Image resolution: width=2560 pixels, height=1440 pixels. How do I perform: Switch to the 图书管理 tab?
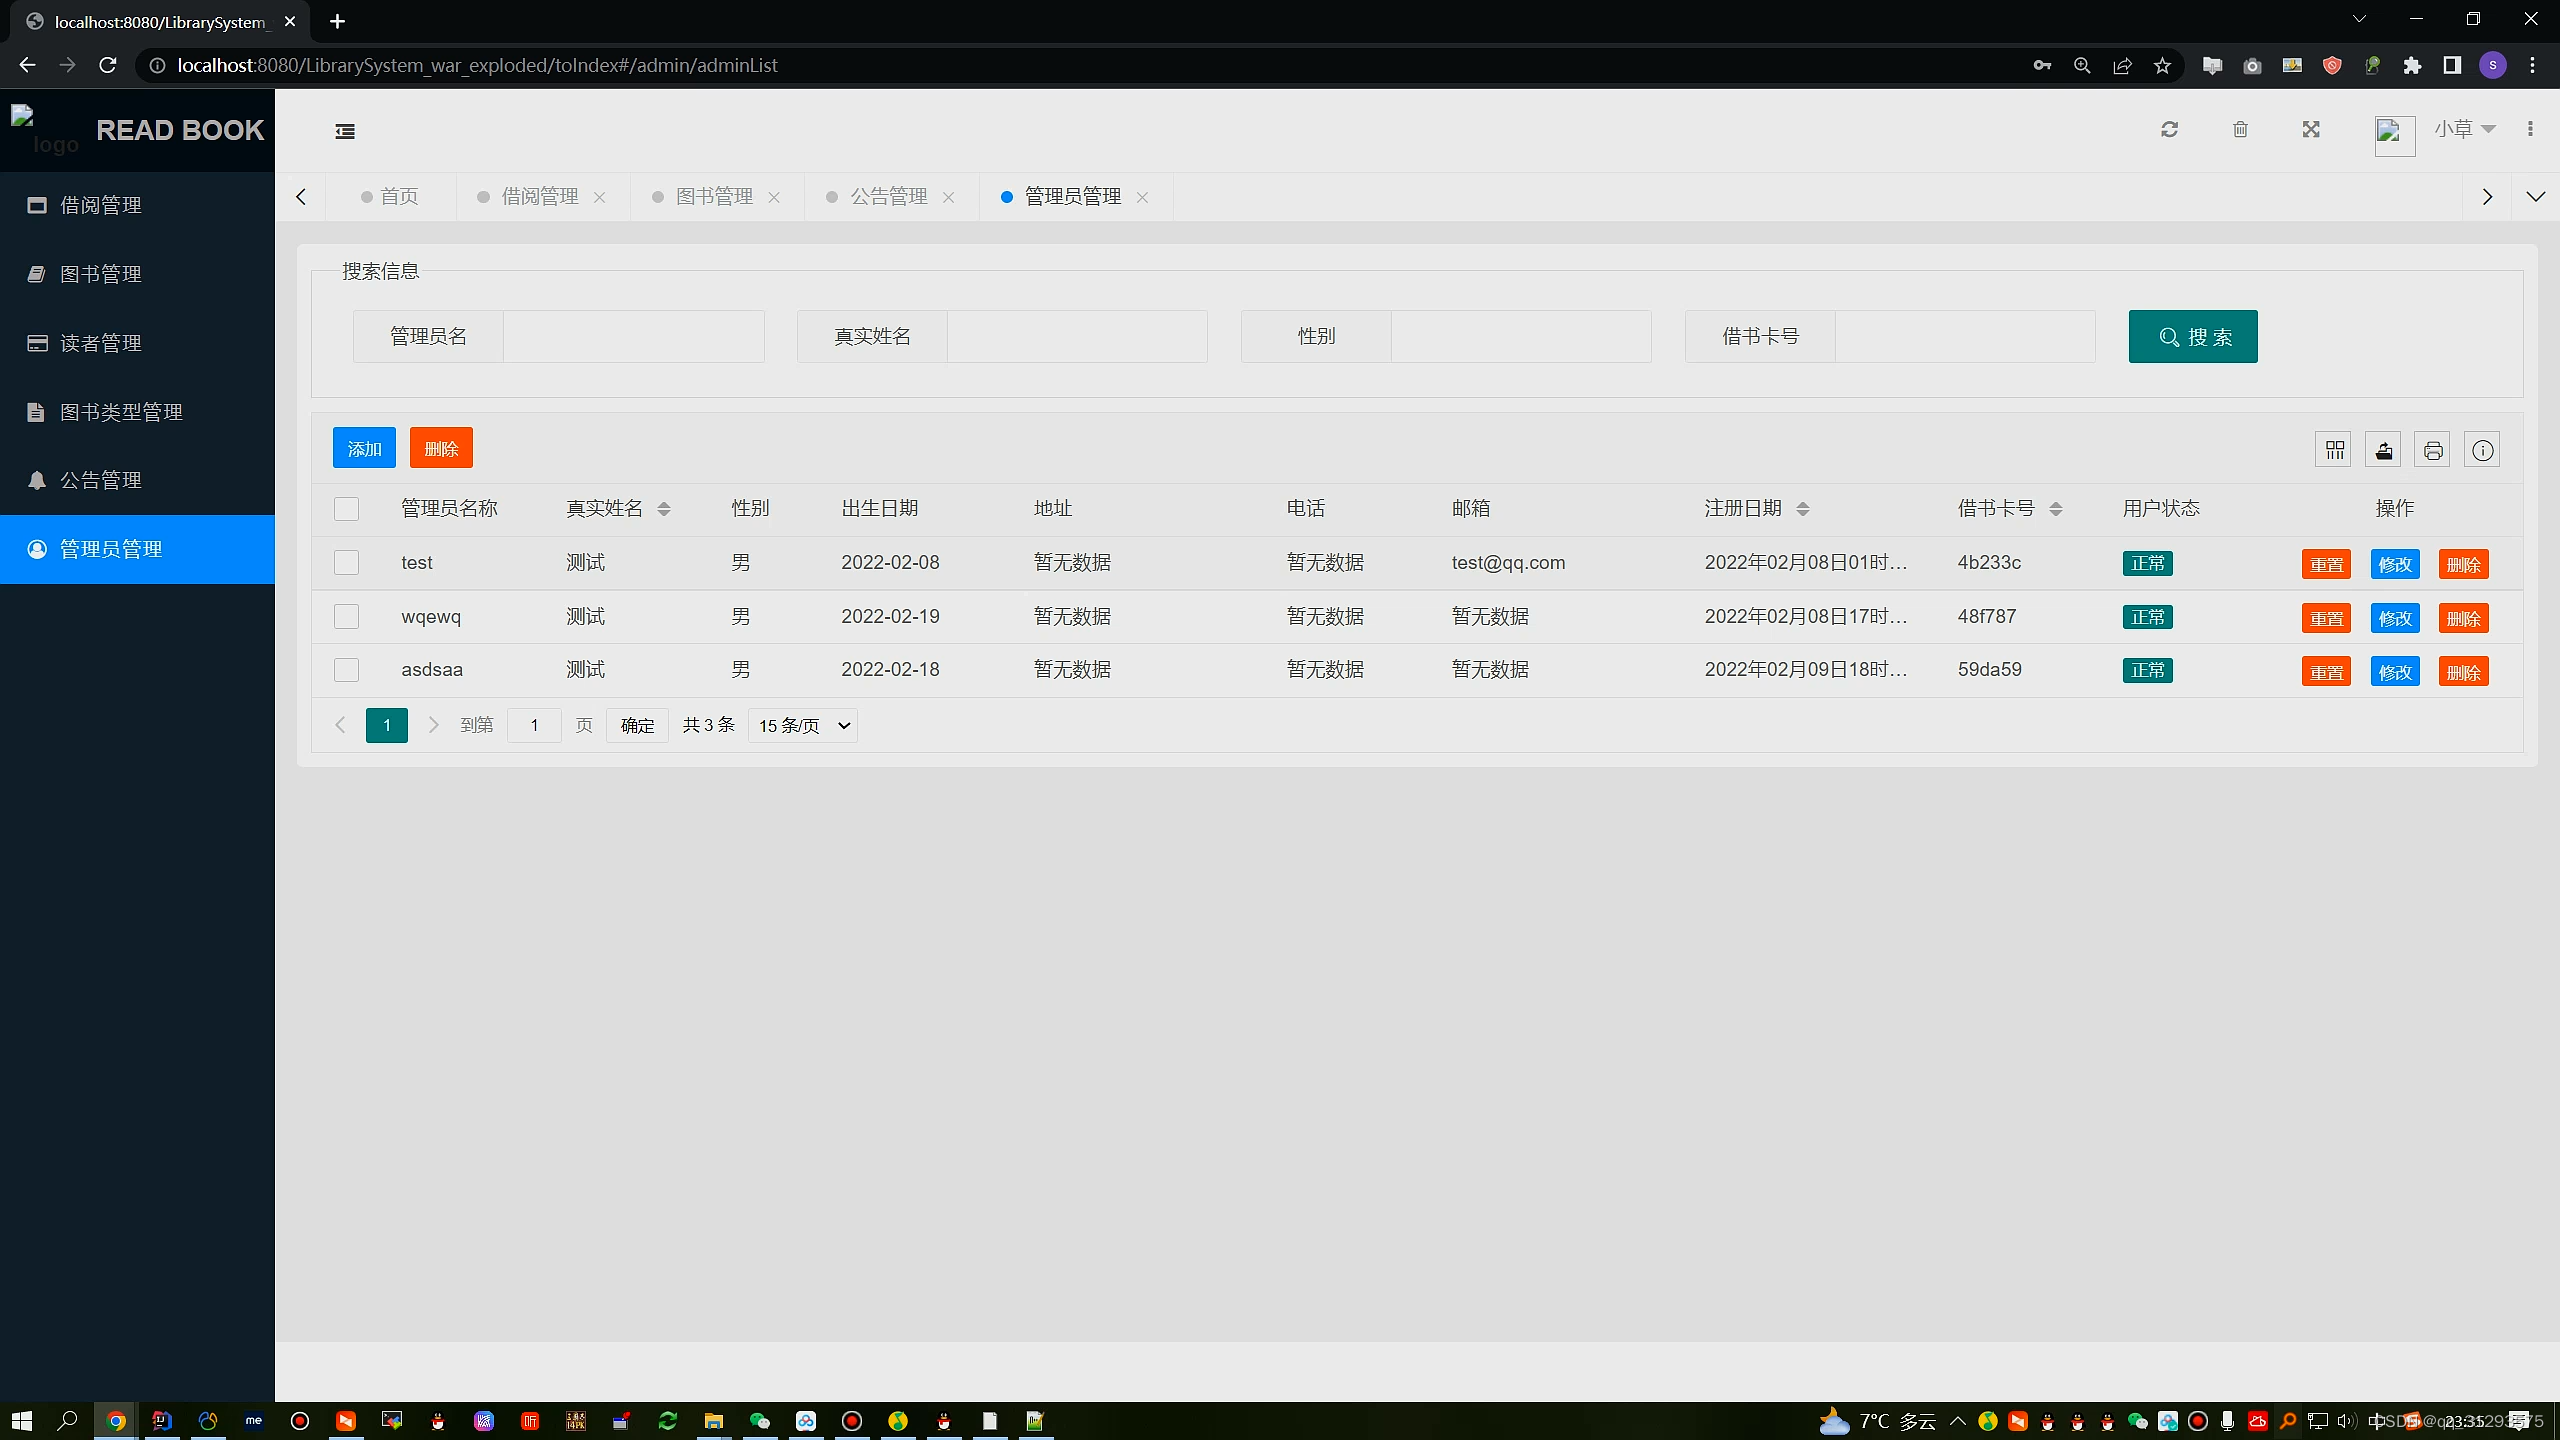[x=714, y=197]
